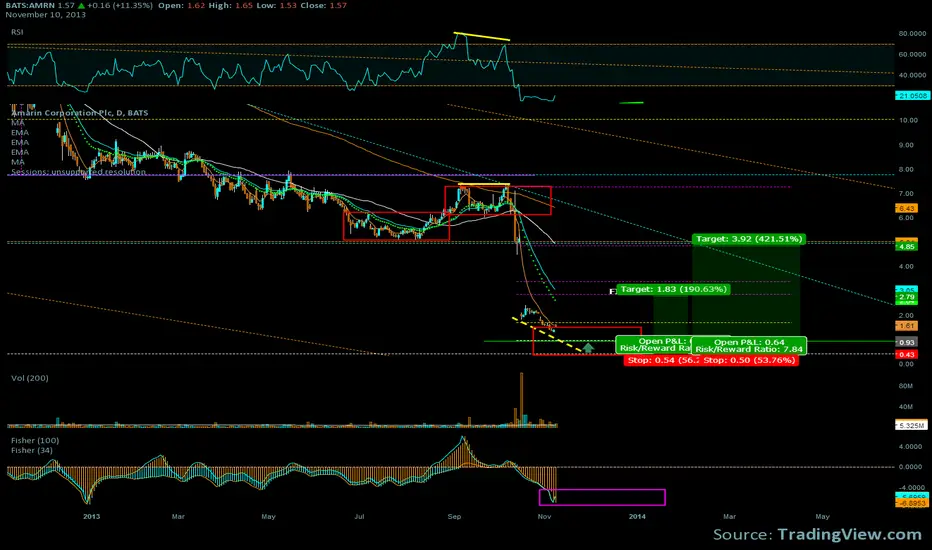Screen dimensions: 932x550
Task: Select the yellow trendline above the RSI peak
Action: coord(481,36)
